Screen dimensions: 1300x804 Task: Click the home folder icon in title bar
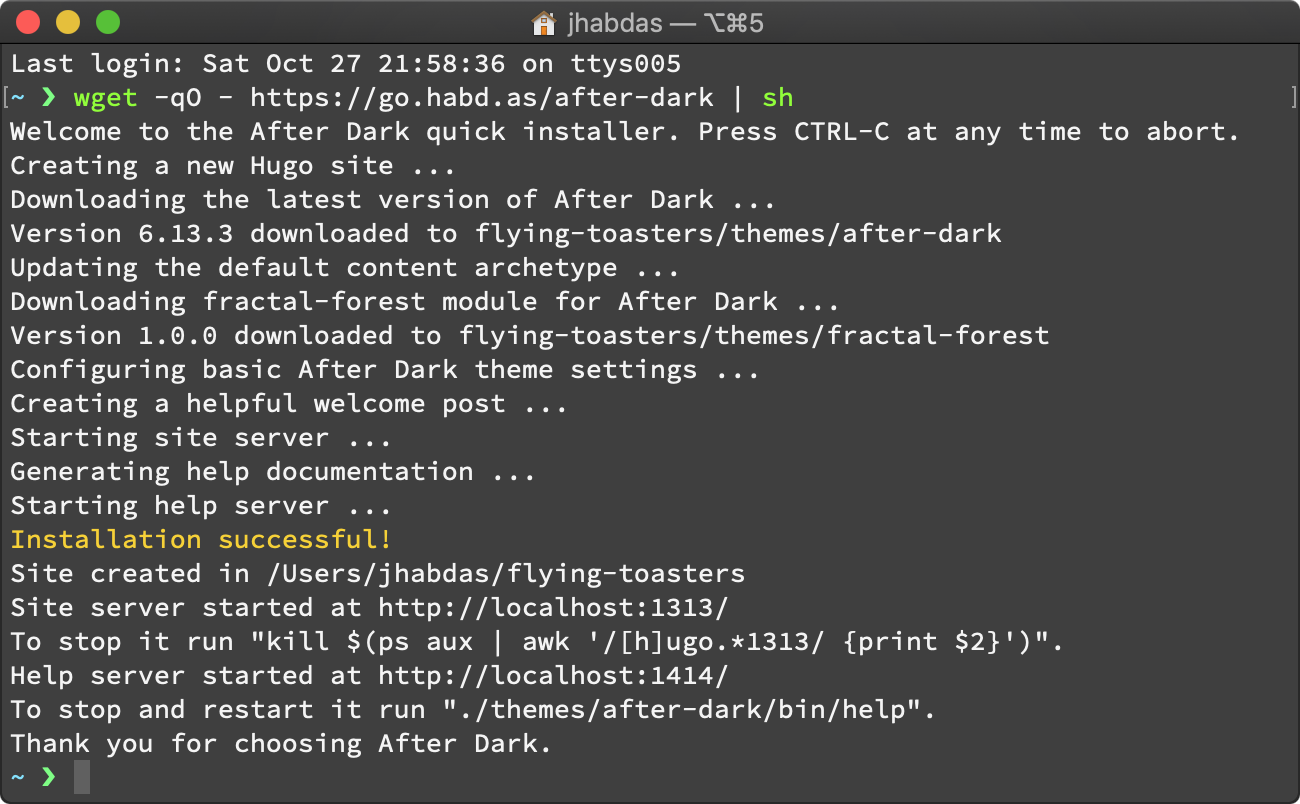click(x=544, y=22)
